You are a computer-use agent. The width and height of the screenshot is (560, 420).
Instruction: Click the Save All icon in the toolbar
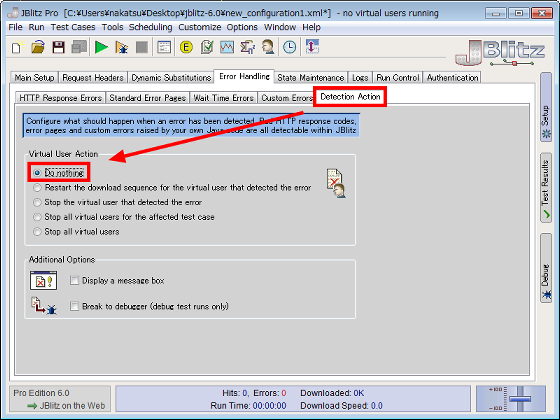coord(79,47)
